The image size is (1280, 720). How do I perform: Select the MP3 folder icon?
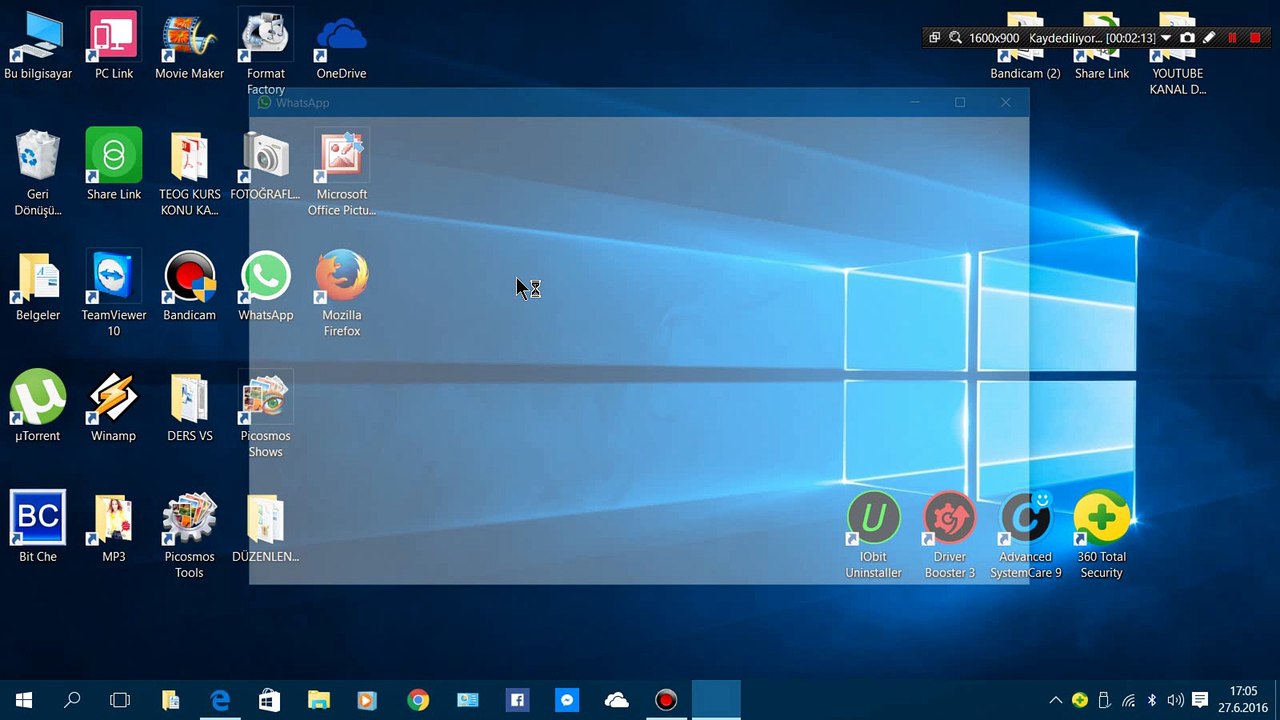coord(114,528)
